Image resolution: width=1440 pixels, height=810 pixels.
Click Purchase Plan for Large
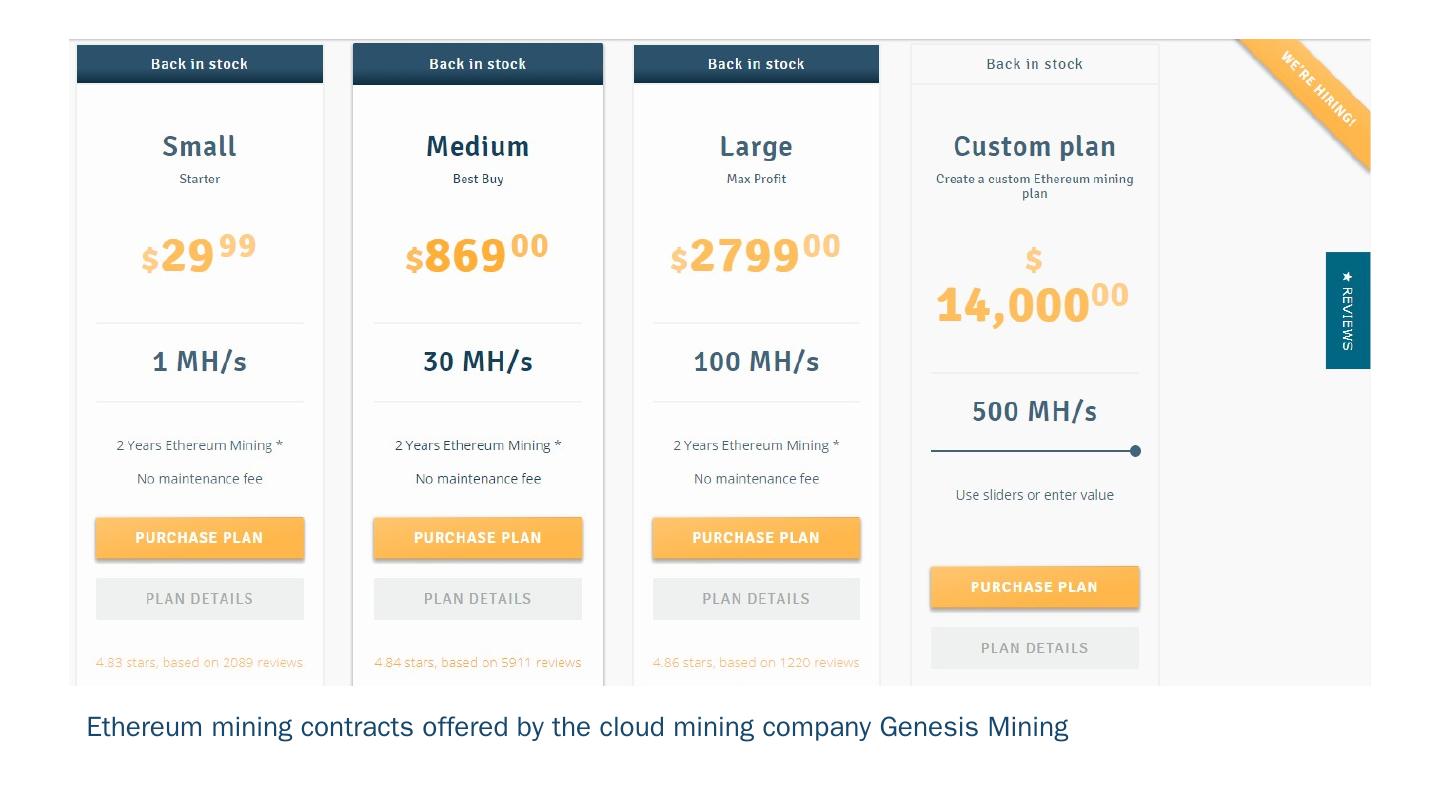pos(756,538)
